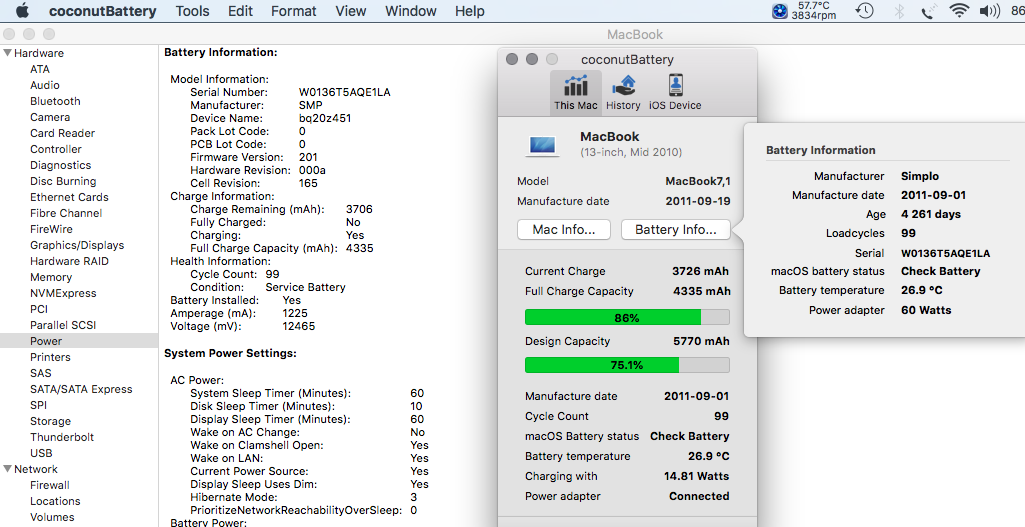Open the coconutBattery application menu

103,11
